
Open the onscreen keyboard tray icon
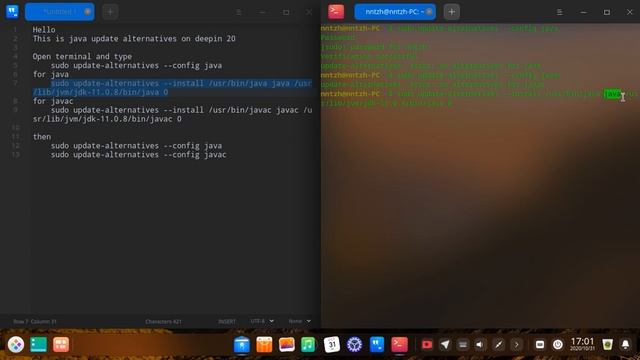(x=463, y=344)
